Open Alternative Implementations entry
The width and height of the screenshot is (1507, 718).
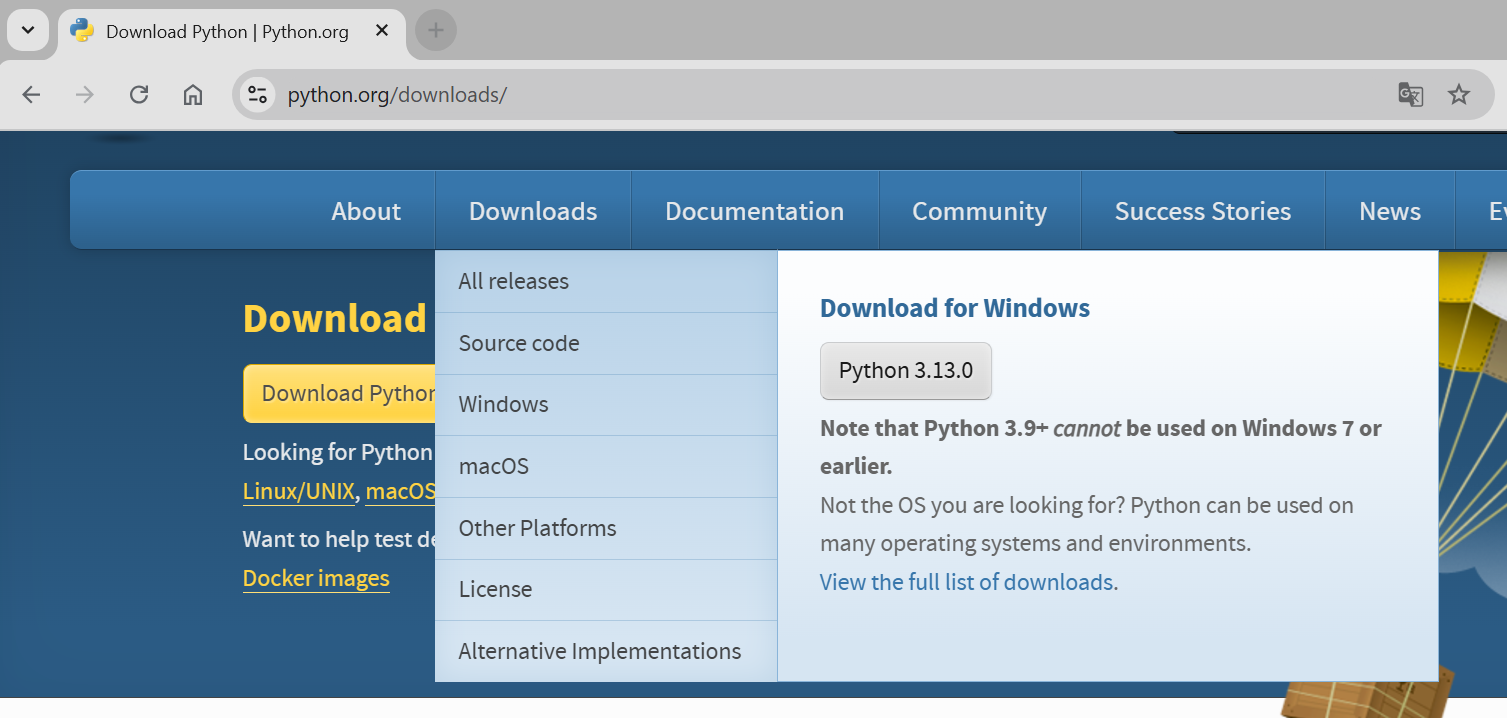tap(599, 650)
